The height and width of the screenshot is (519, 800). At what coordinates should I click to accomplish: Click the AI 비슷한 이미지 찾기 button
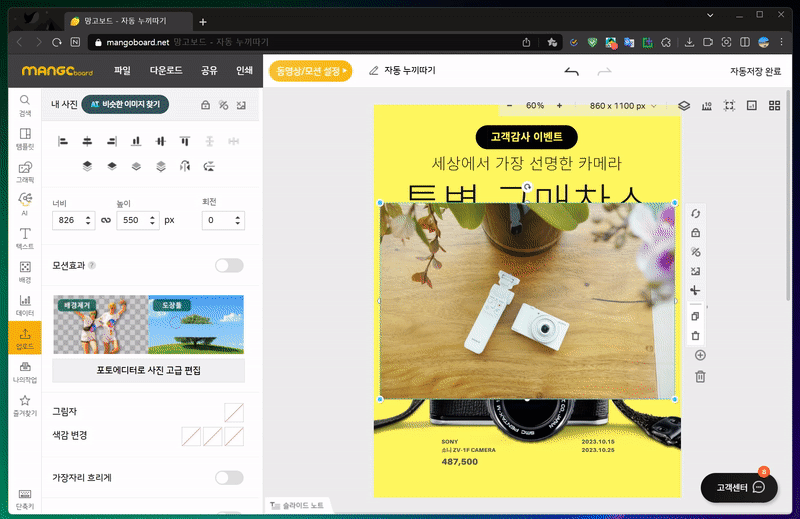[x=125, y=105]
